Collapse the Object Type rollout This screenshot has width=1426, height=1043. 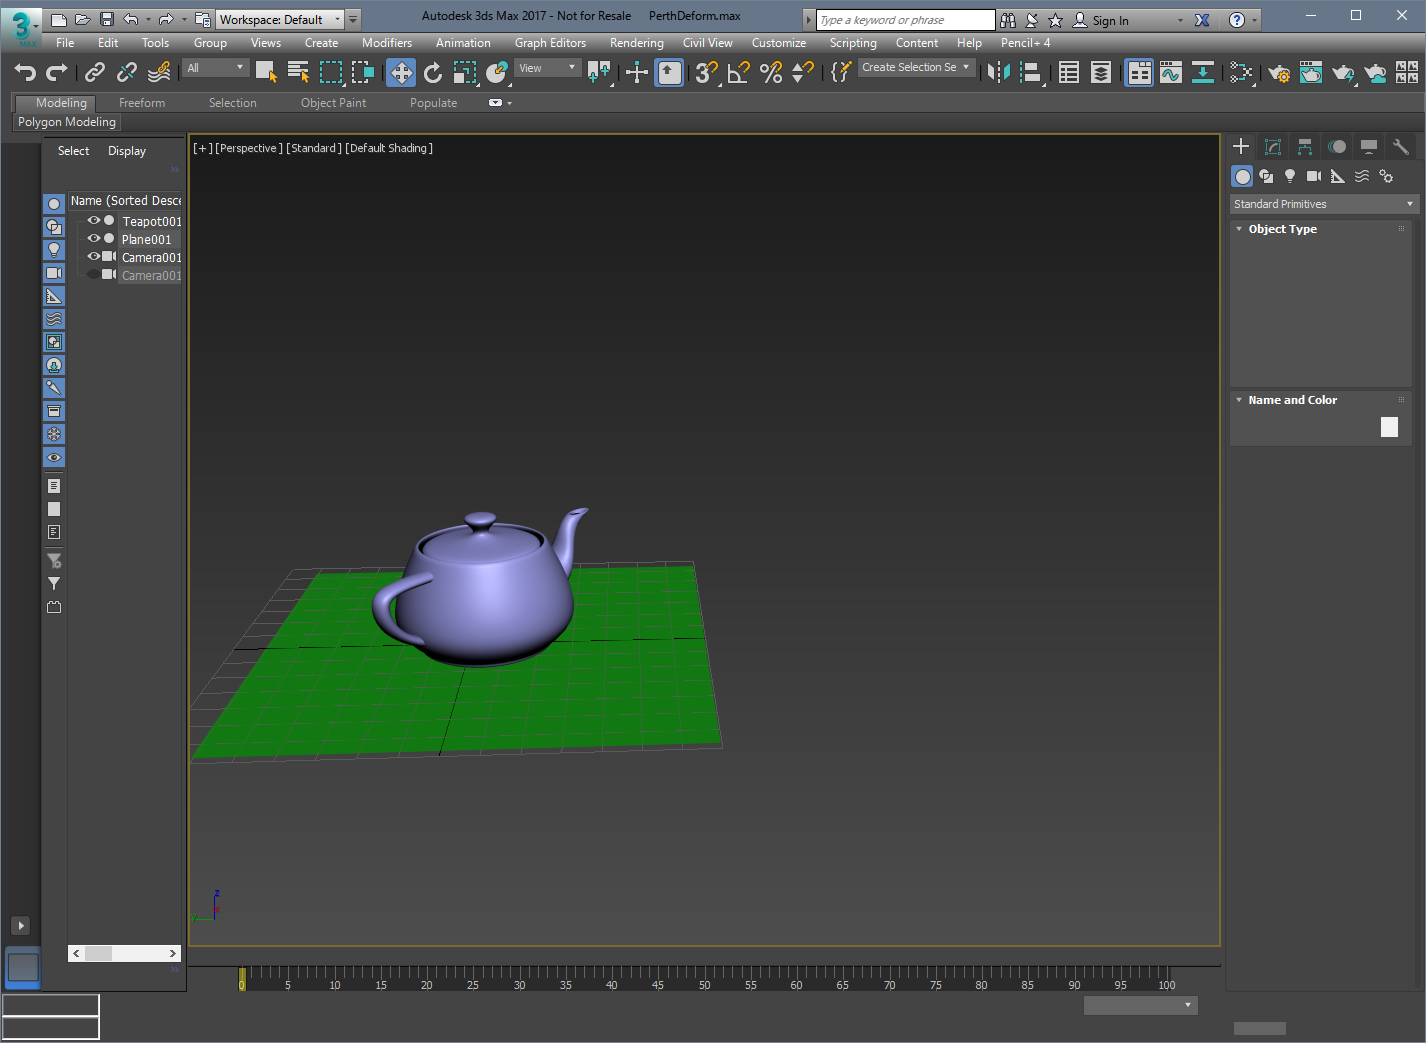pos(1282,229)
